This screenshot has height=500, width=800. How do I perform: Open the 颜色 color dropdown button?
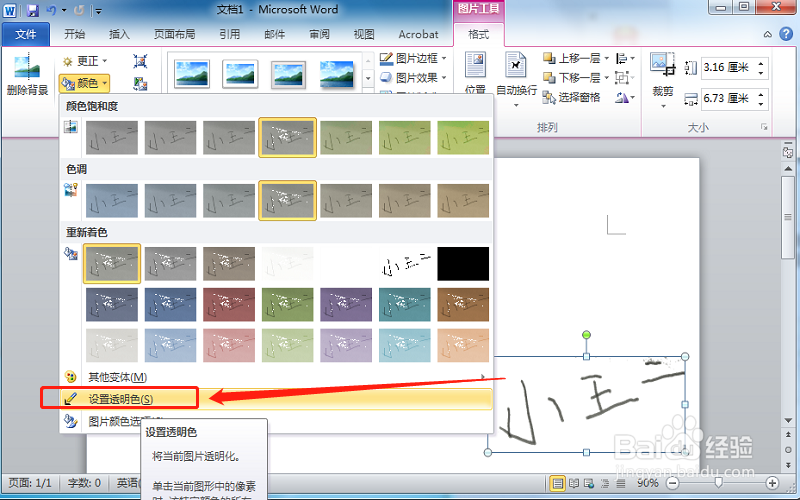point(85,83)
